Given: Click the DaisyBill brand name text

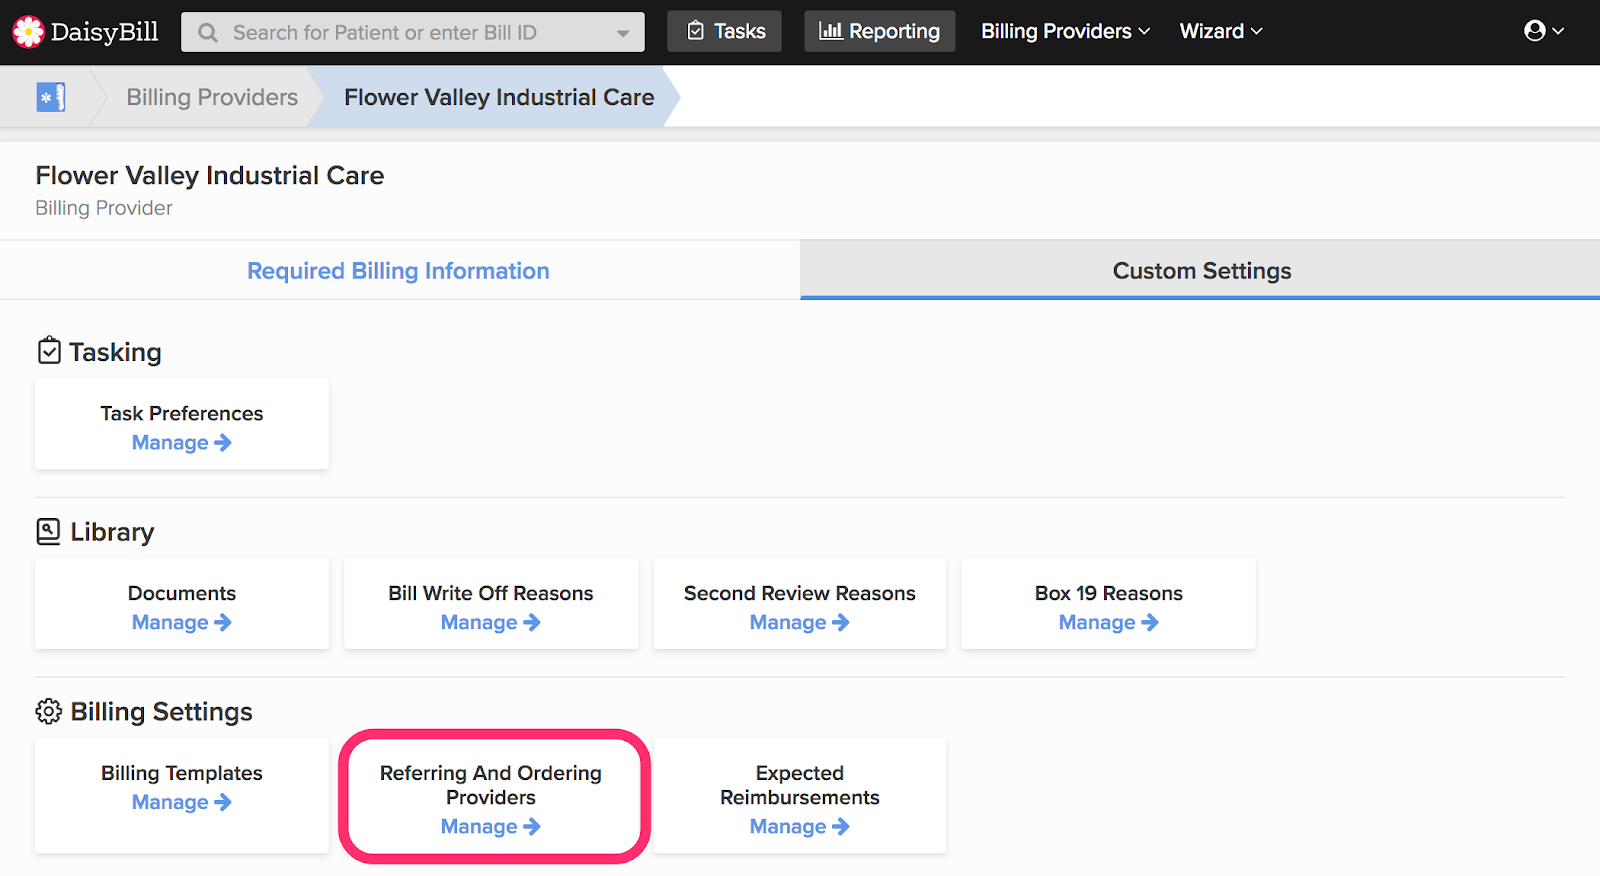Looking at the screenshot, I should pos(105,32).
